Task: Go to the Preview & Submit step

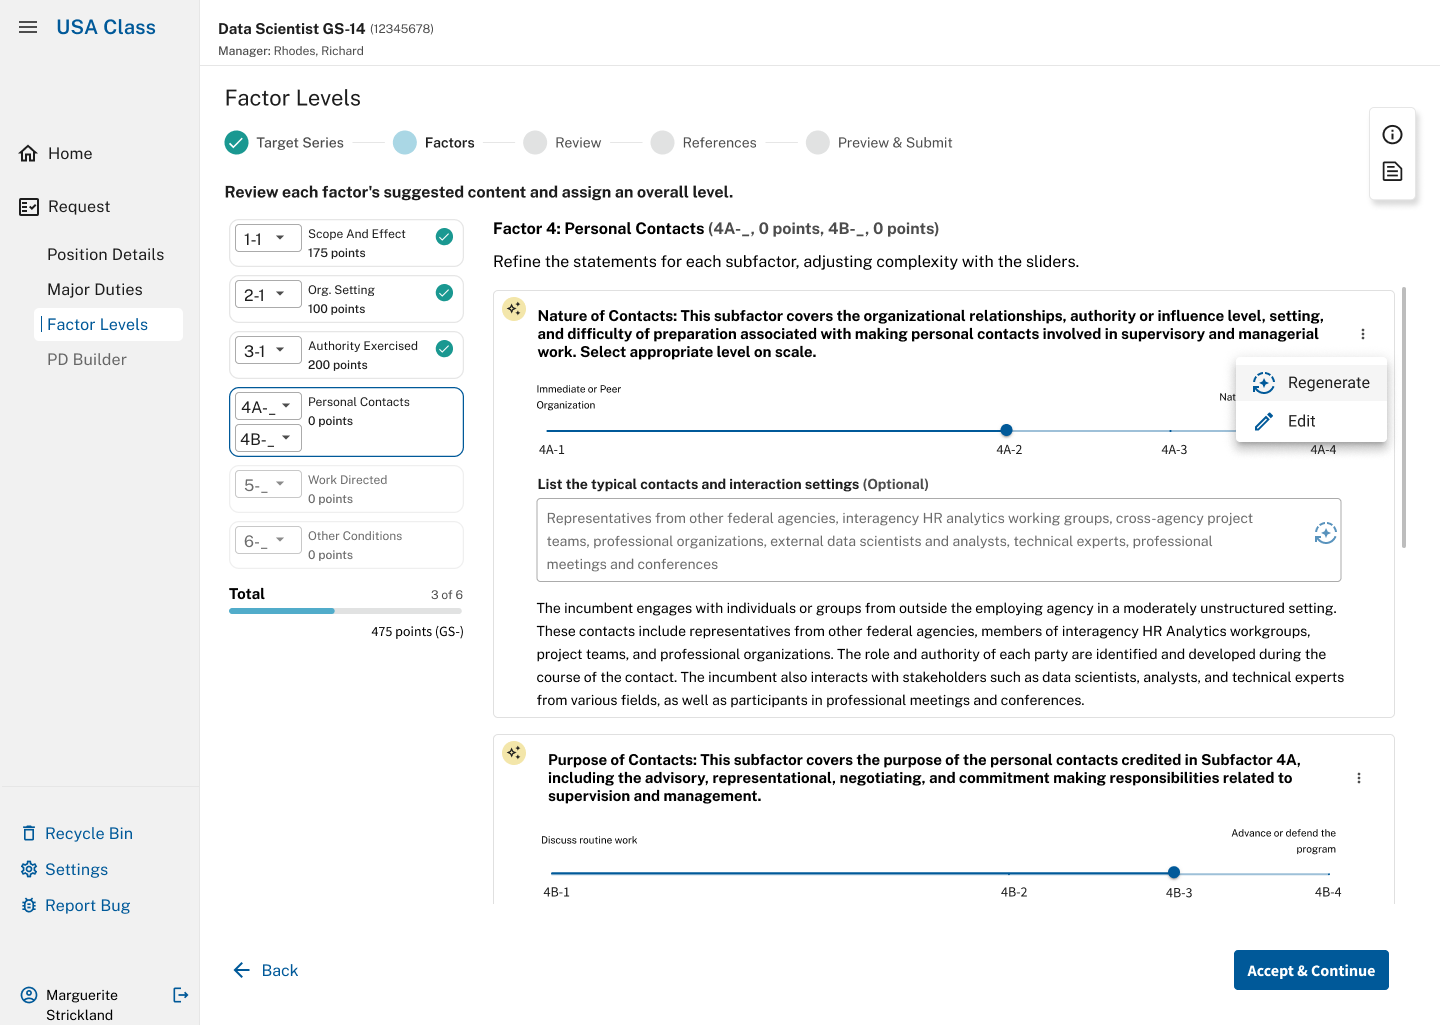Action: pos(880,143)
